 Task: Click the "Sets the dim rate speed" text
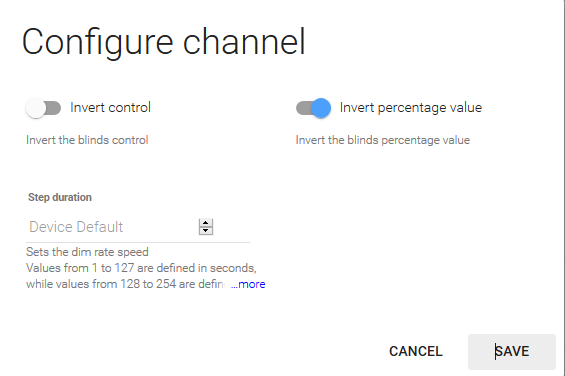pos(87,252)
